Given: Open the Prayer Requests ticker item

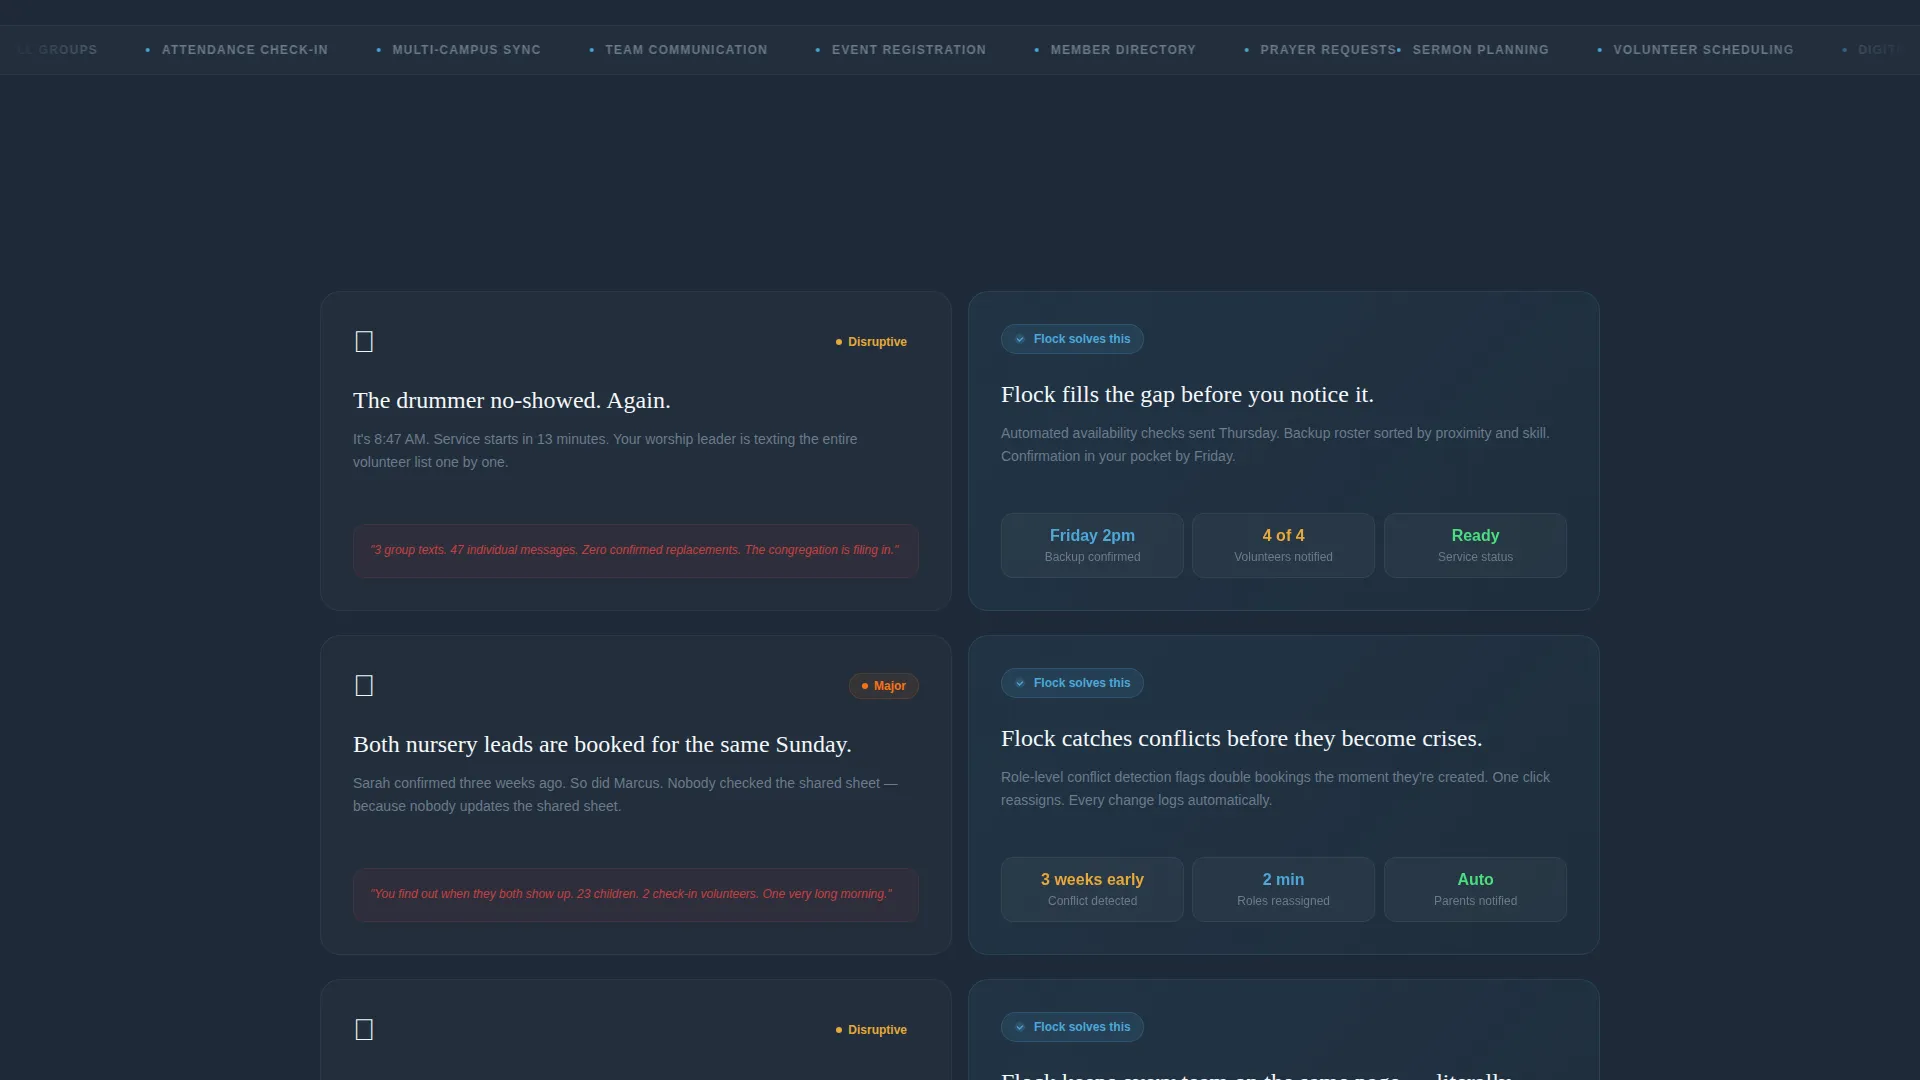Looking at the screenshot, I should click(x=1320, y=50).
